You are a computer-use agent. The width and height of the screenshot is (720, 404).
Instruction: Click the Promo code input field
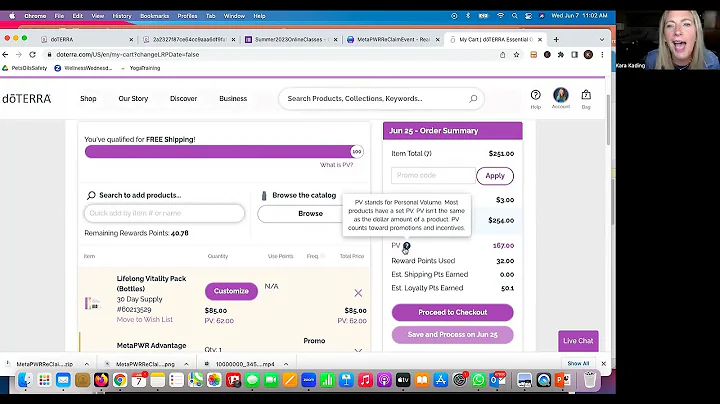pos(433,175)
